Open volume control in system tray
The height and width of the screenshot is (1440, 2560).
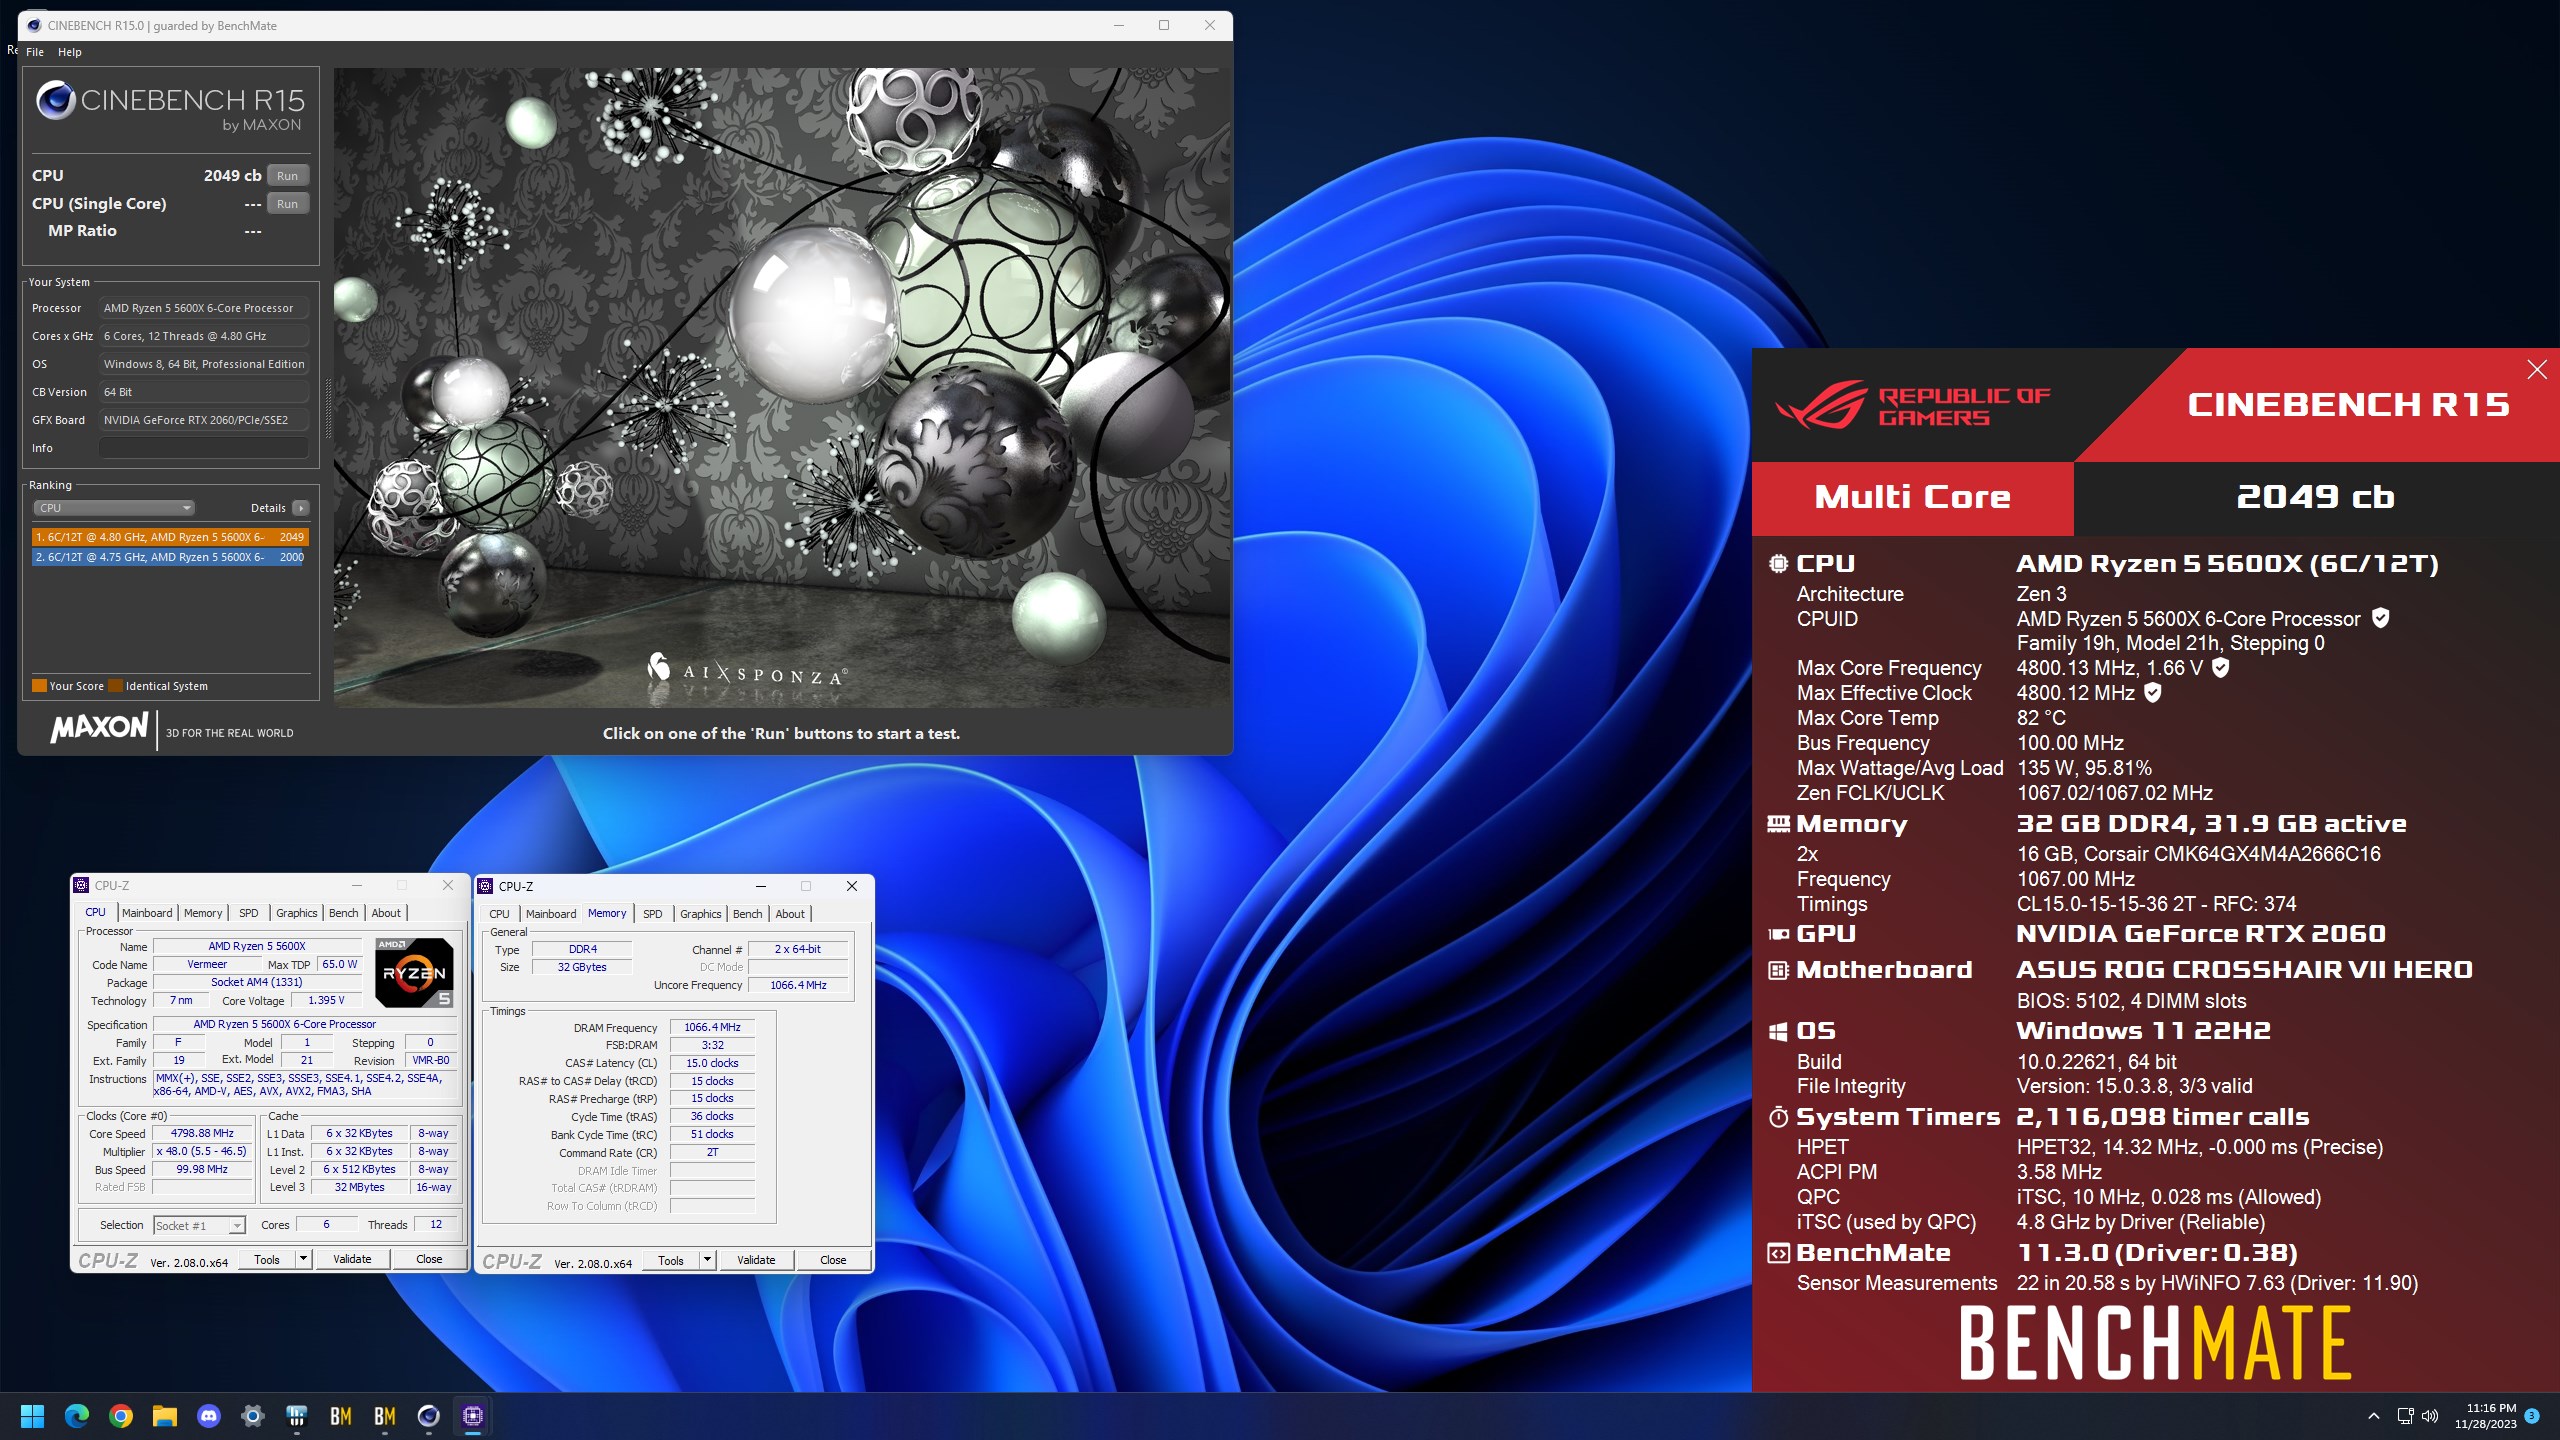click(2431, 1416)
